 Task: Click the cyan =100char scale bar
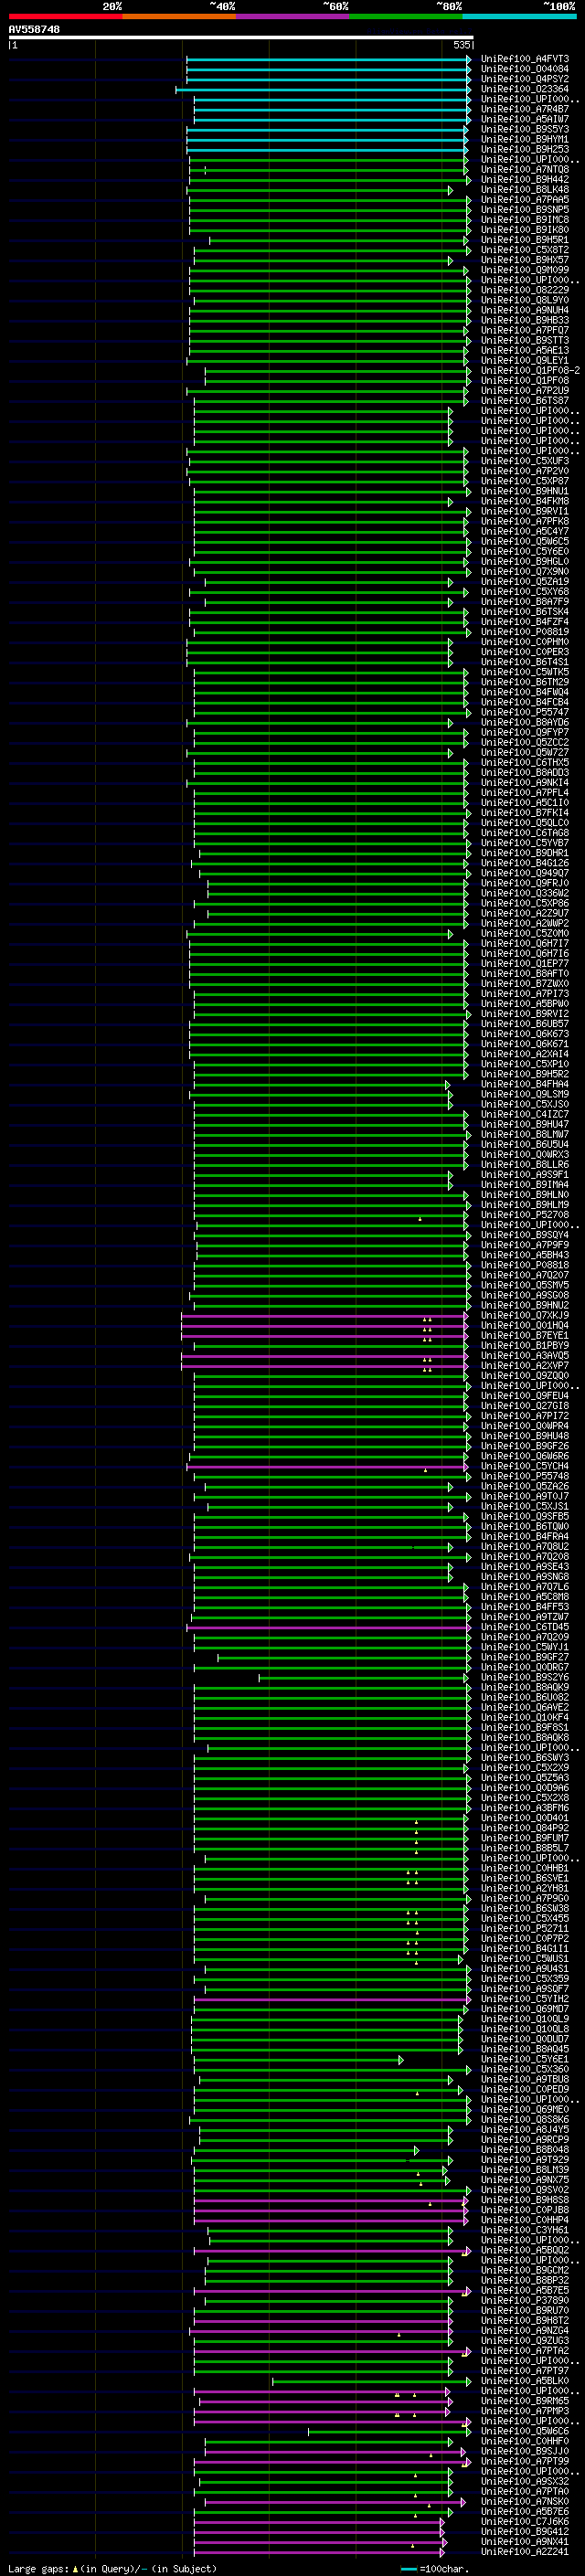coord(409,2569)
